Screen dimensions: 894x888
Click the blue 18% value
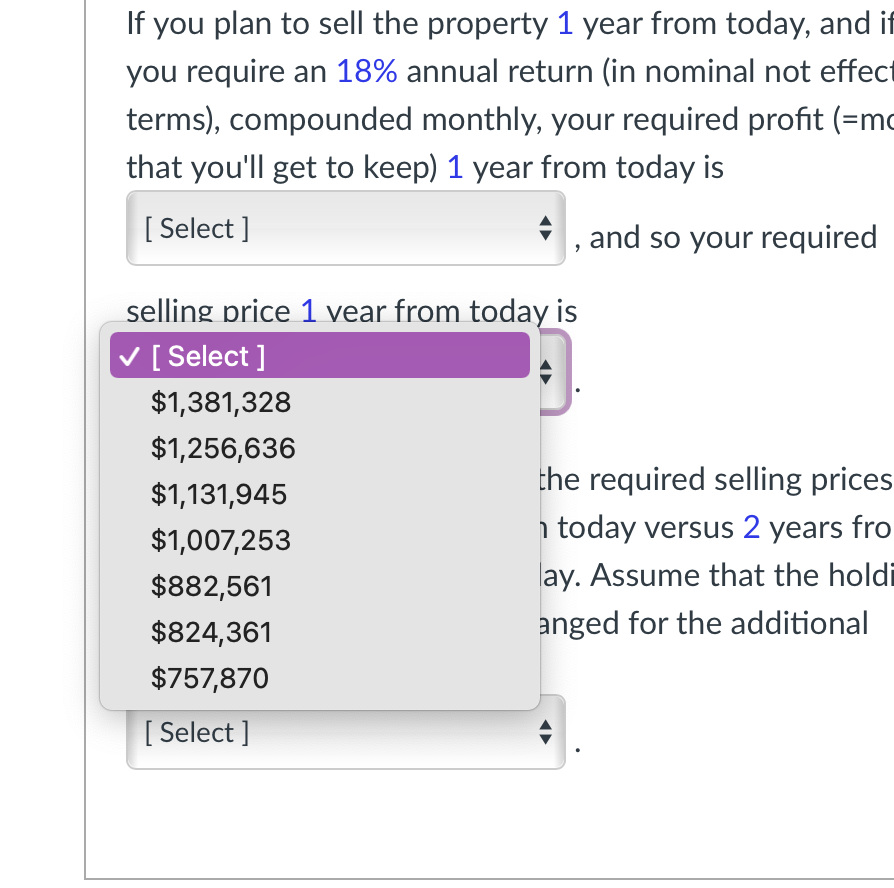[368, 71]
